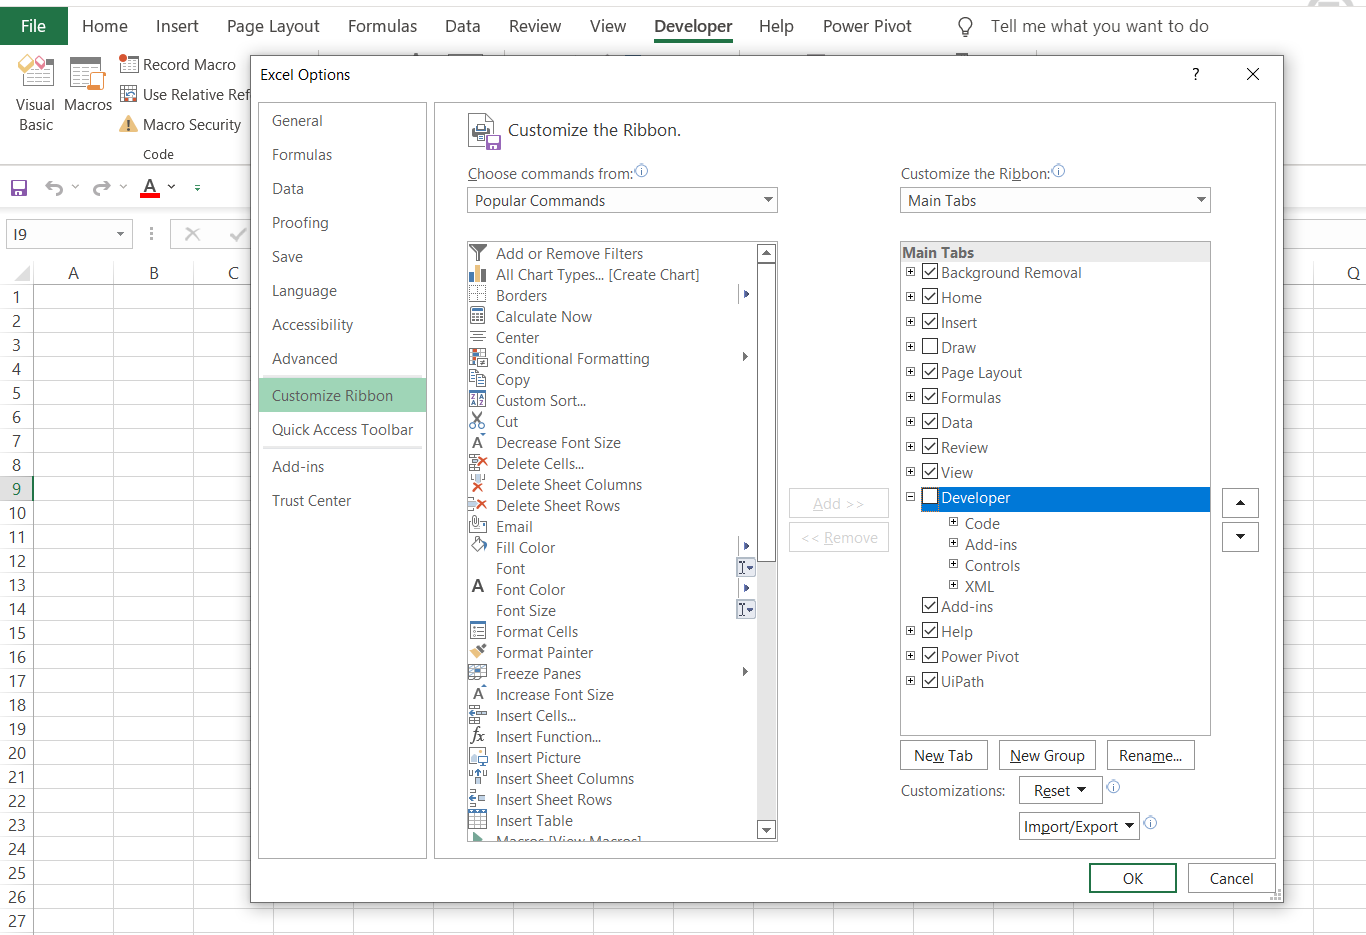Image resolution: width=1366 pixels, height=935 pixels.
Task: Open Macro Security warning icon
Action: coord(129,125)
